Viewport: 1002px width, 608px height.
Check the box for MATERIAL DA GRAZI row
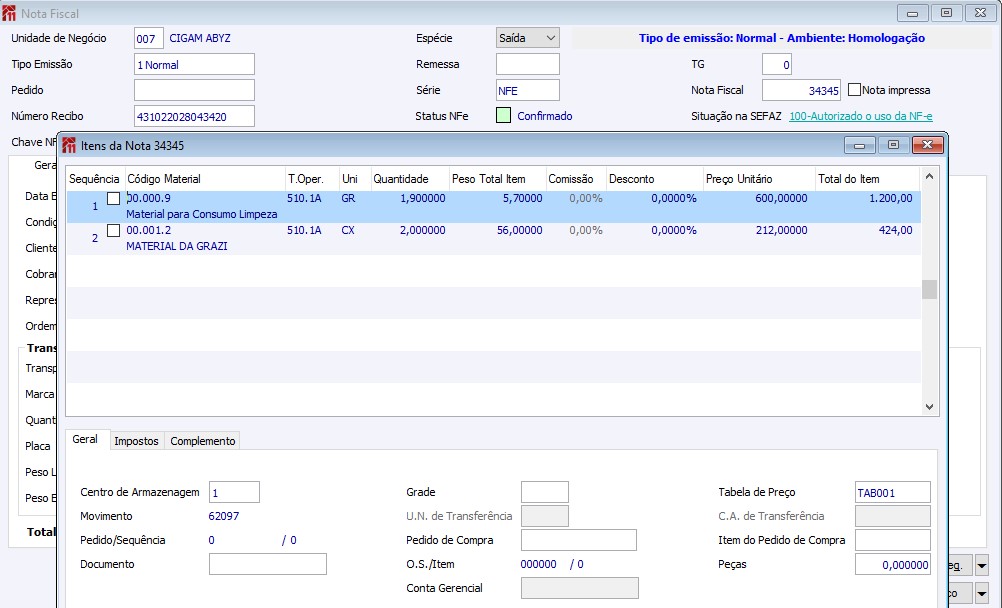pyautogui.click(x=114, y=231)
